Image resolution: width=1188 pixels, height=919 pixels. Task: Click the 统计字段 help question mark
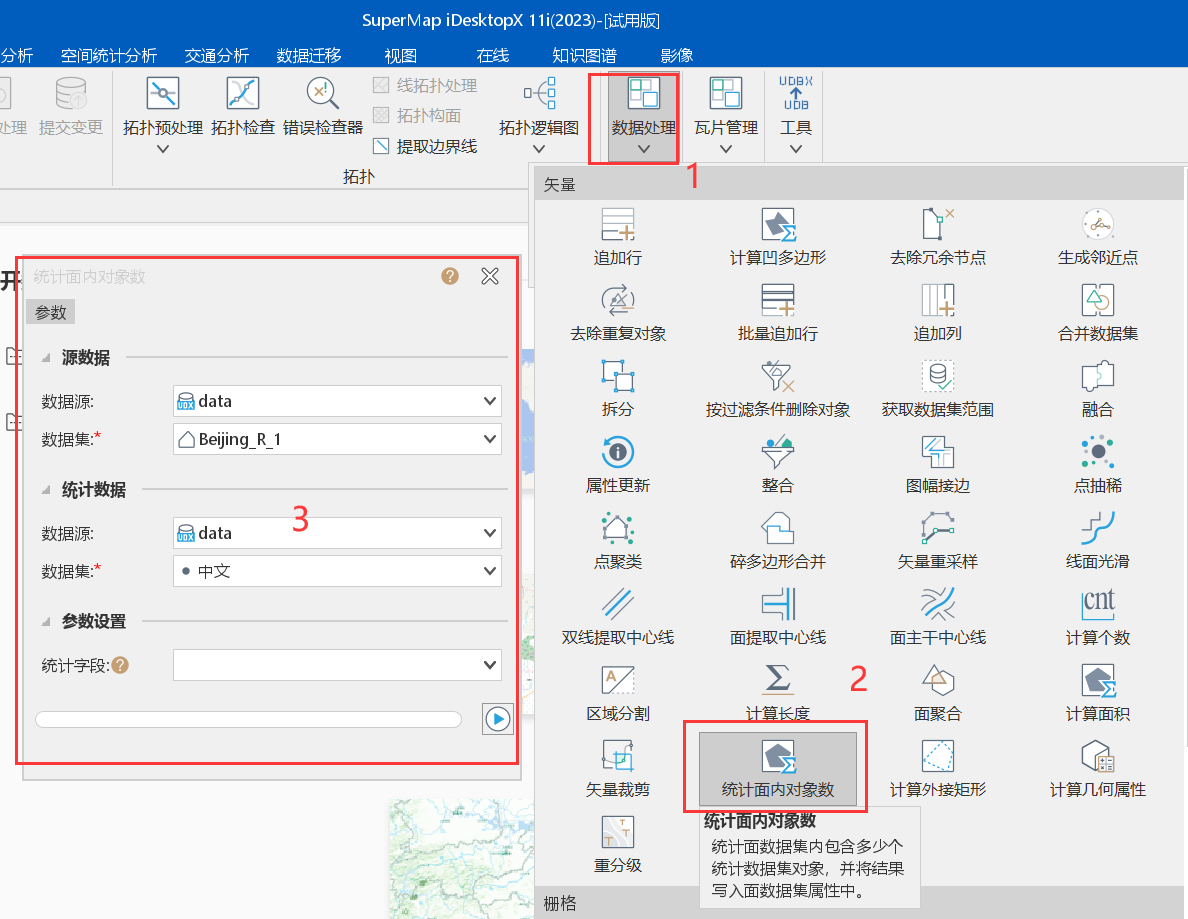(x=120, y=665)
